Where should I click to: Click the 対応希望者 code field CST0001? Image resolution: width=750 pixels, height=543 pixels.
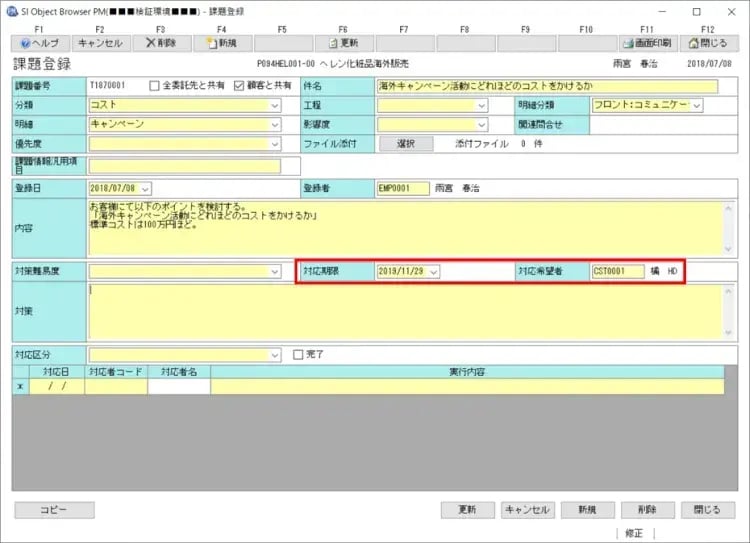click(617, 271)
